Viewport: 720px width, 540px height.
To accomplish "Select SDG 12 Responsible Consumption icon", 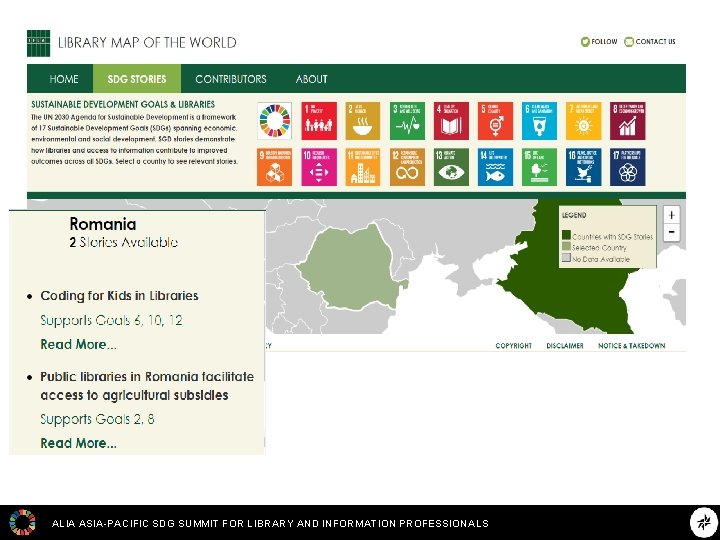I will tap(407, 167).
